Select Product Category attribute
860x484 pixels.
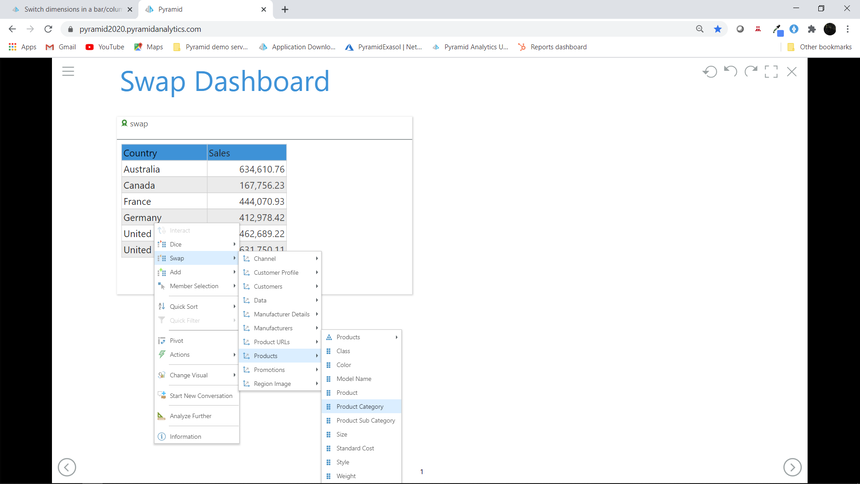coord(361,407)
